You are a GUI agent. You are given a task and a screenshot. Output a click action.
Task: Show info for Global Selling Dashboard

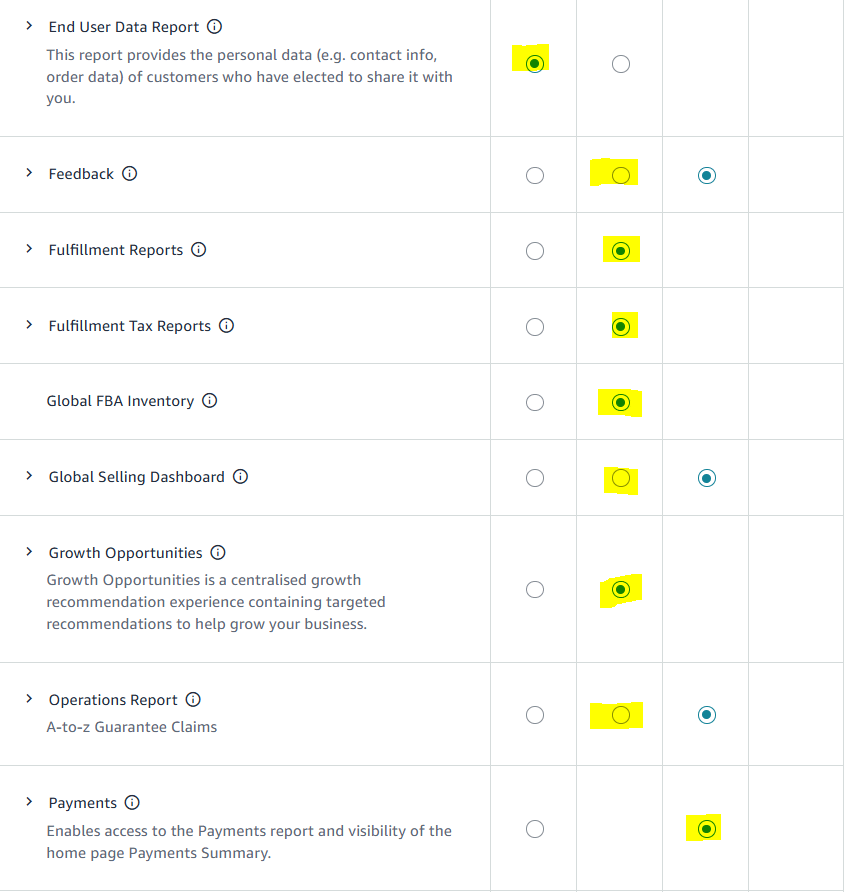(x=240, y=477)
